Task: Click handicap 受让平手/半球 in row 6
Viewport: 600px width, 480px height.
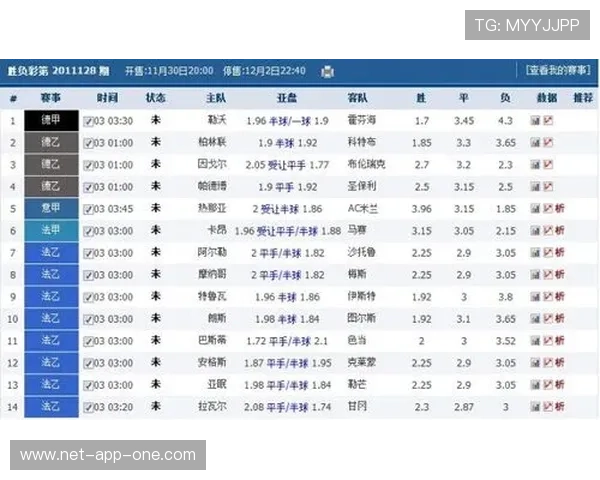Action: point(287,232)
